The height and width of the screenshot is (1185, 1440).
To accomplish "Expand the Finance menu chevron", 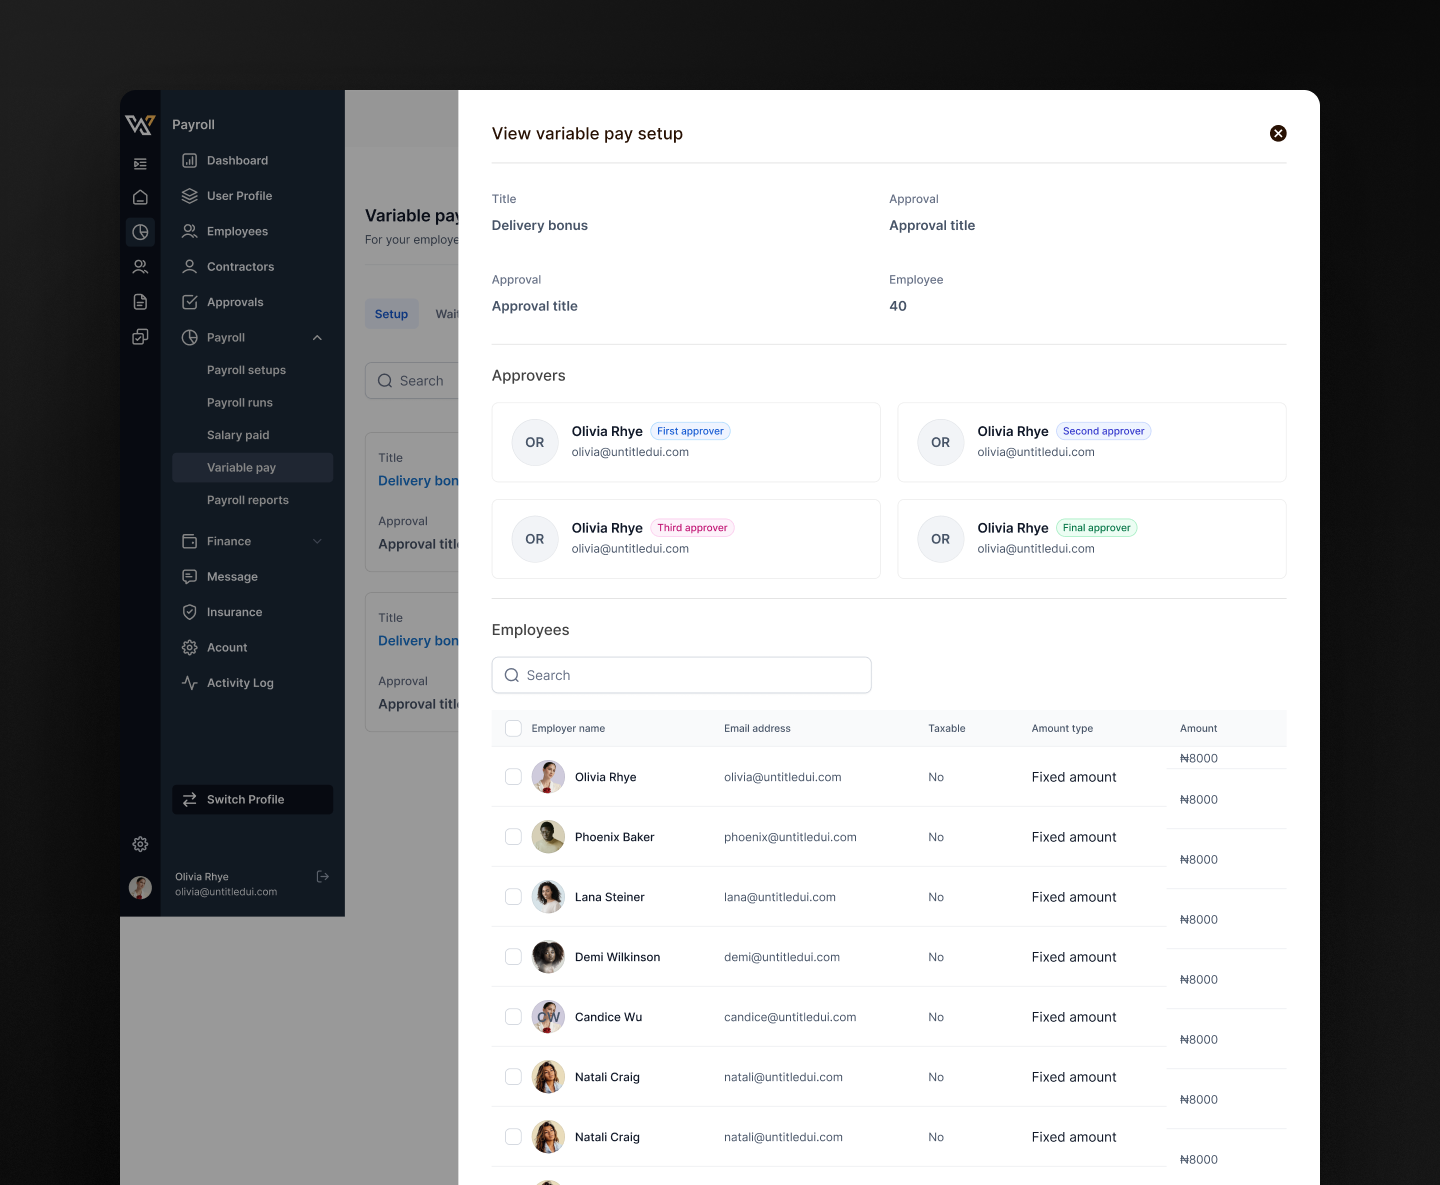I will click(x=317, y=541).
